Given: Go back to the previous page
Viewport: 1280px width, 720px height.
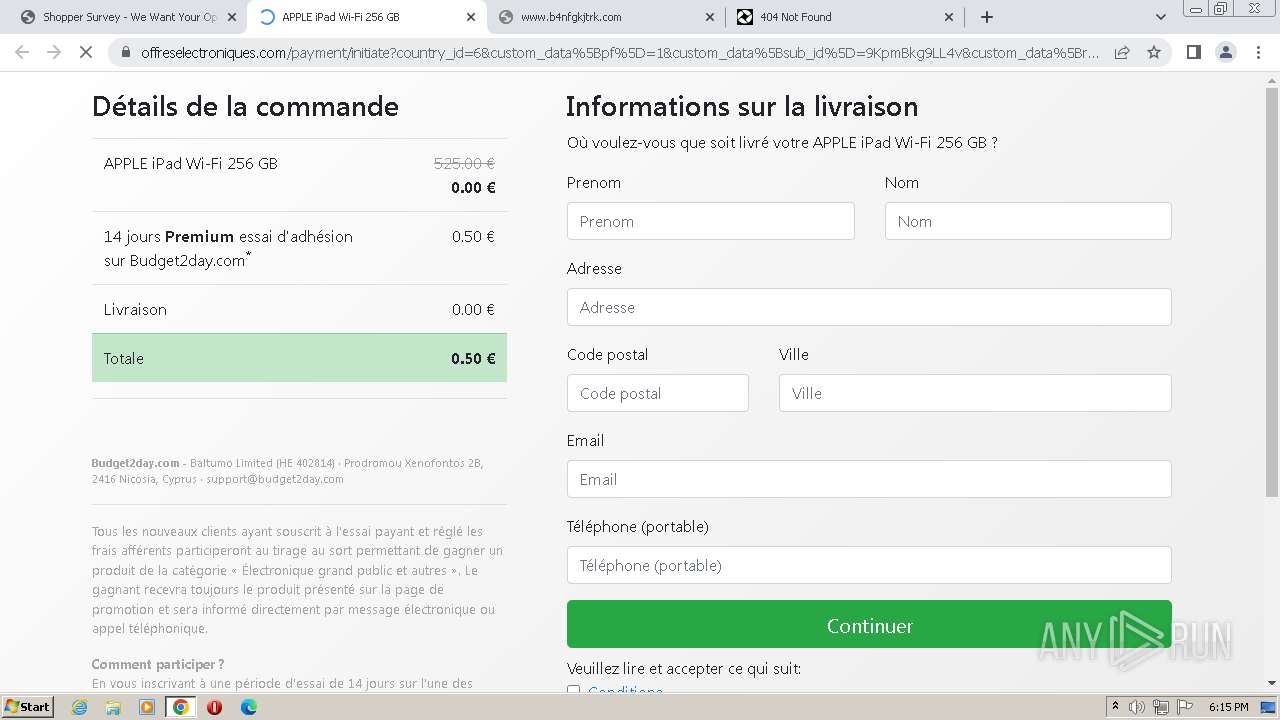Looking at the screenshot, I should 22,52.
